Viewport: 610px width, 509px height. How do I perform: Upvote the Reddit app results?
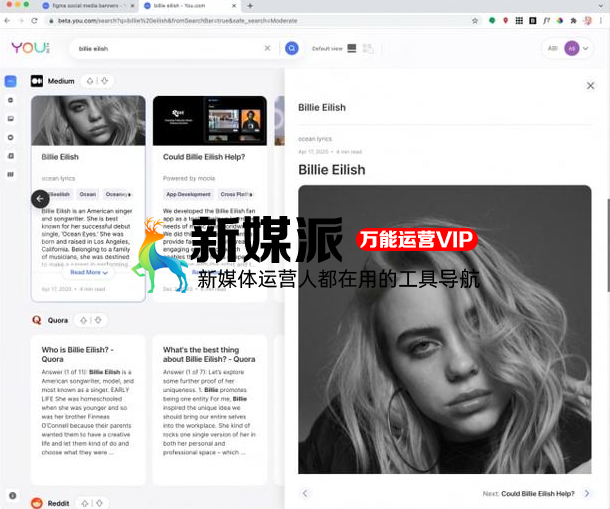coord(85,503)
